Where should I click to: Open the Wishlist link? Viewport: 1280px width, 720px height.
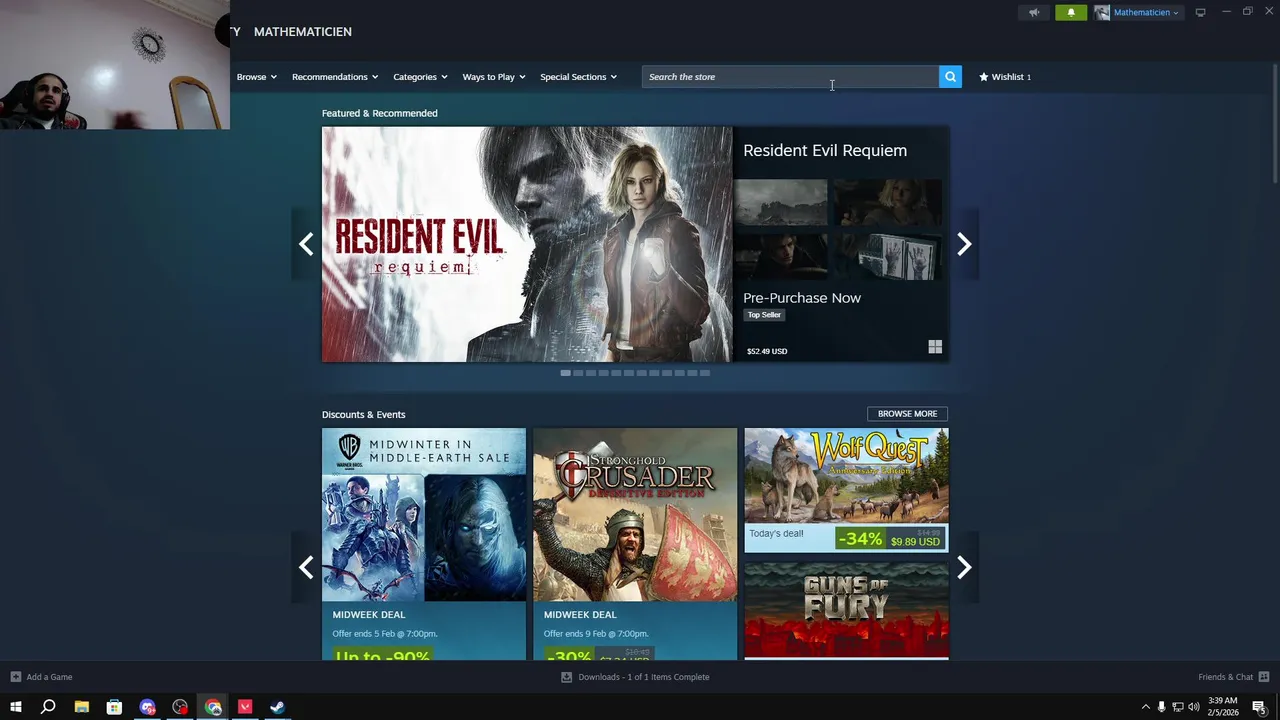point(1005,77)
